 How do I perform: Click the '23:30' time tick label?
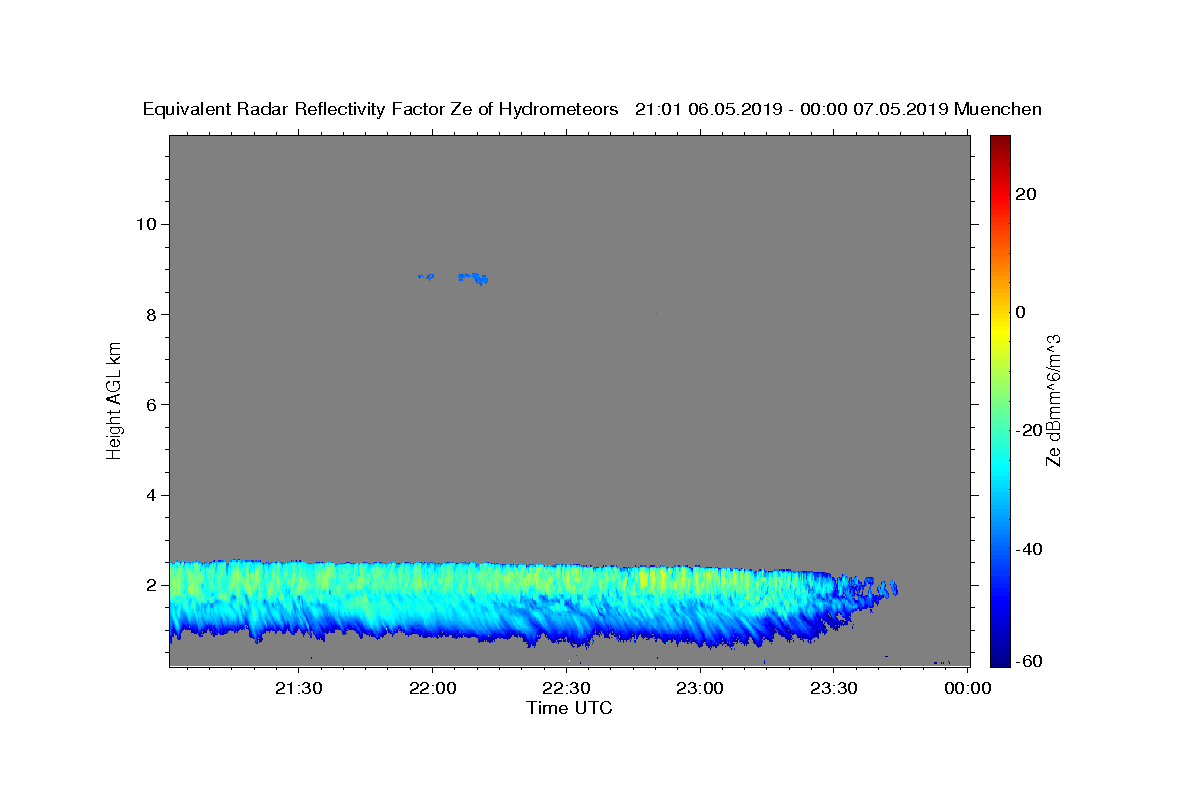(x=833, y=688)
